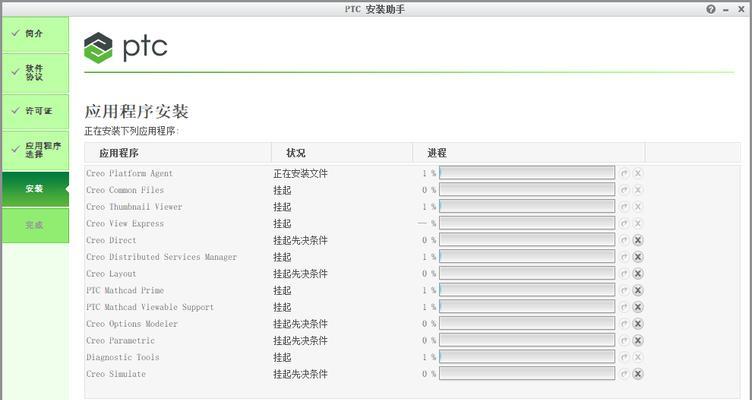752x400 pixels.
Task: Select the Creo Layout row name
Action: pos(111,274)
